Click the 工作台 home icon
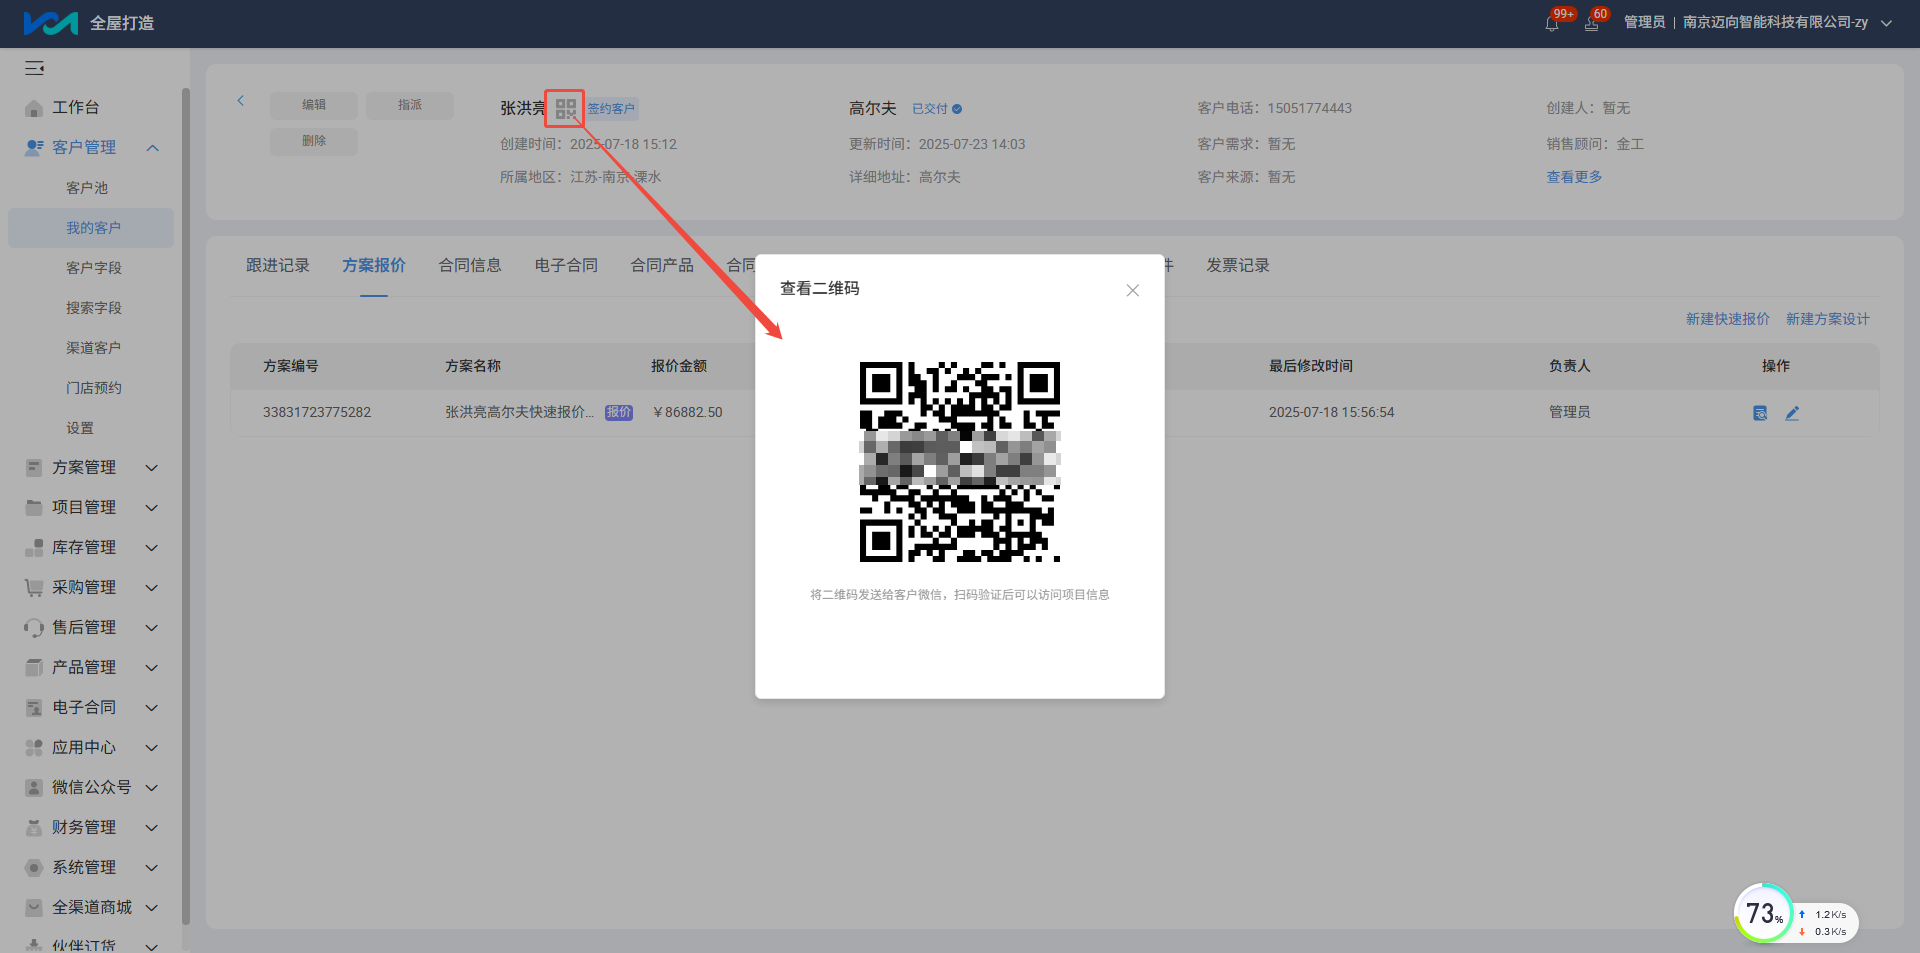The height and width of the screenshot is (953, 1920). click(34, 108)
